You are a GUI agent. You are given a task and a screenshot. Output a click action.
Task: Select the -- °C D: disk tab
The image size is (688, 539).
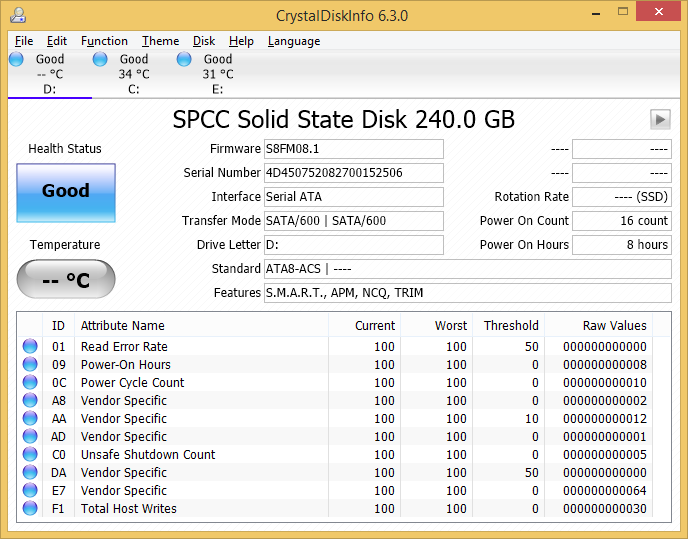(x=50, y=74)
